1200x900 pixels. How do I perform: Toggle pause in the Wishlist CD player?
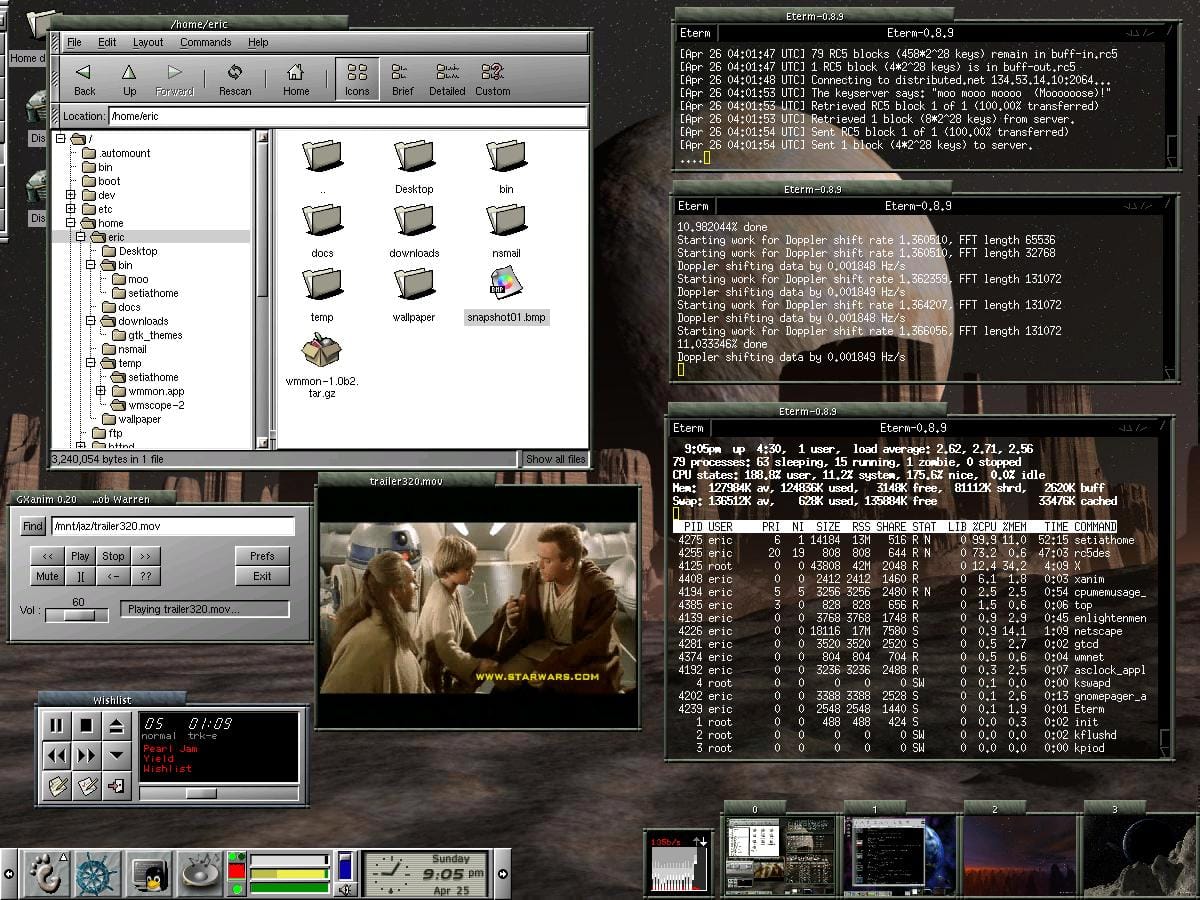click(57, 726)
